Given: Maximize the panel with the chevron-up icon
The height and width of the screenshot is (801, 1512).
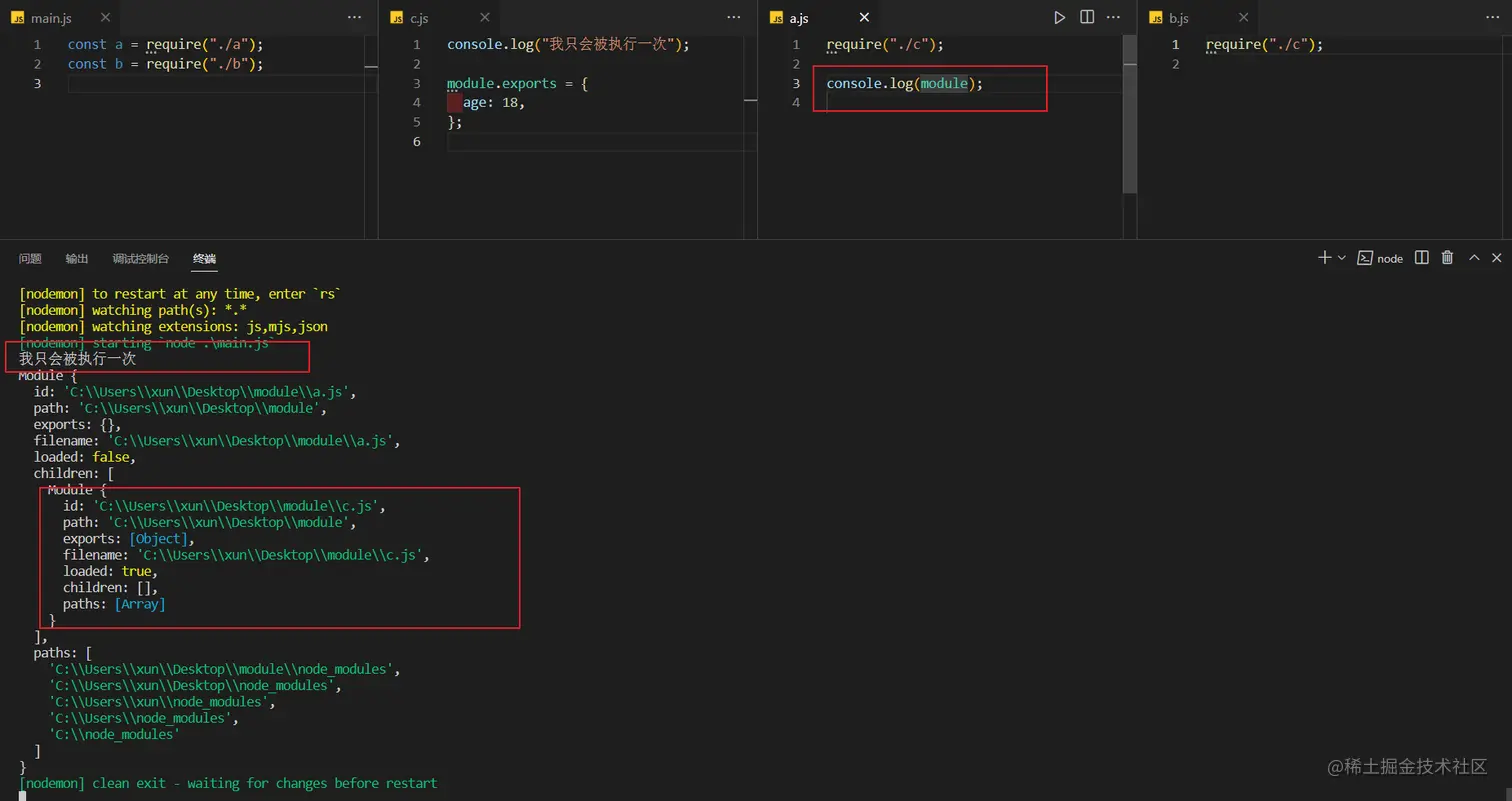Looking at the screenshot, I should coord(1474,258).
